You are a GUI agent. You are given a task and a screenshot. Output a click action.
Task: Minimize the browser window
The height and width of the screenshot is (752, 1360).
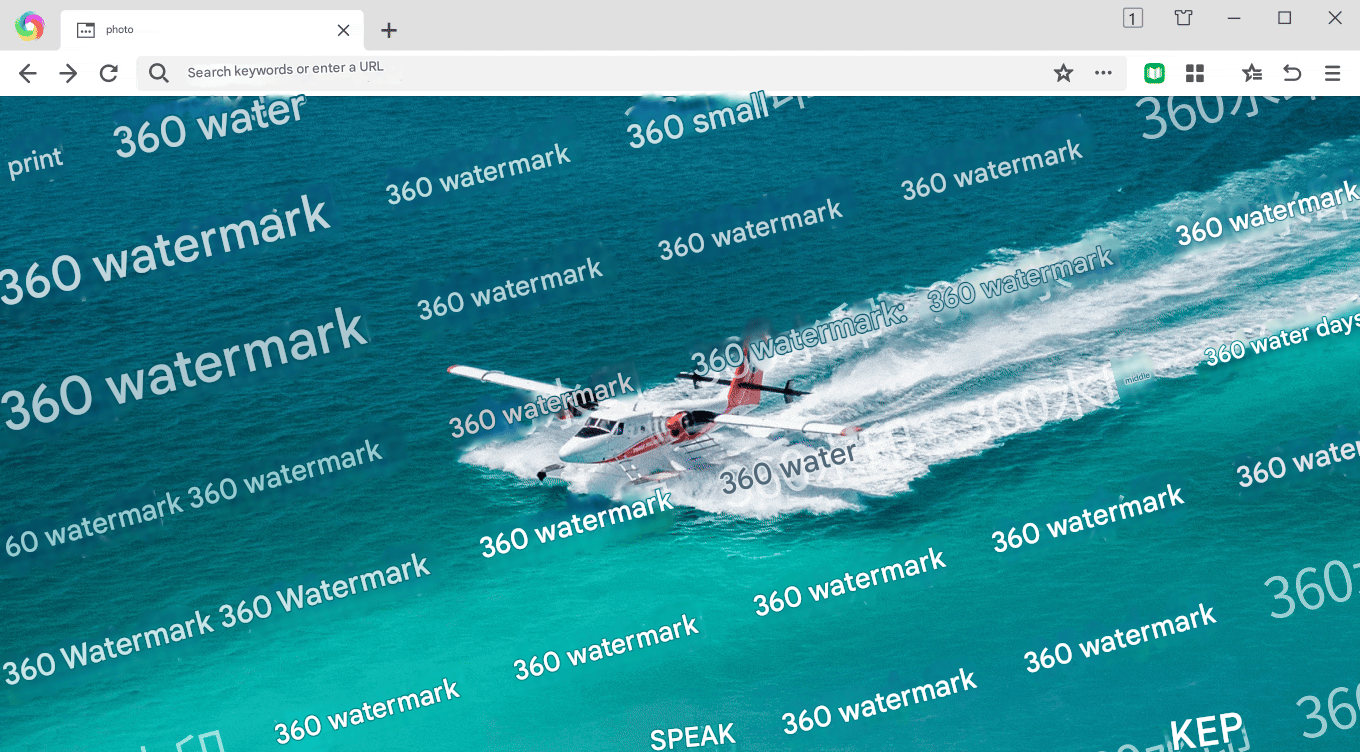[x=1233, y=18]
